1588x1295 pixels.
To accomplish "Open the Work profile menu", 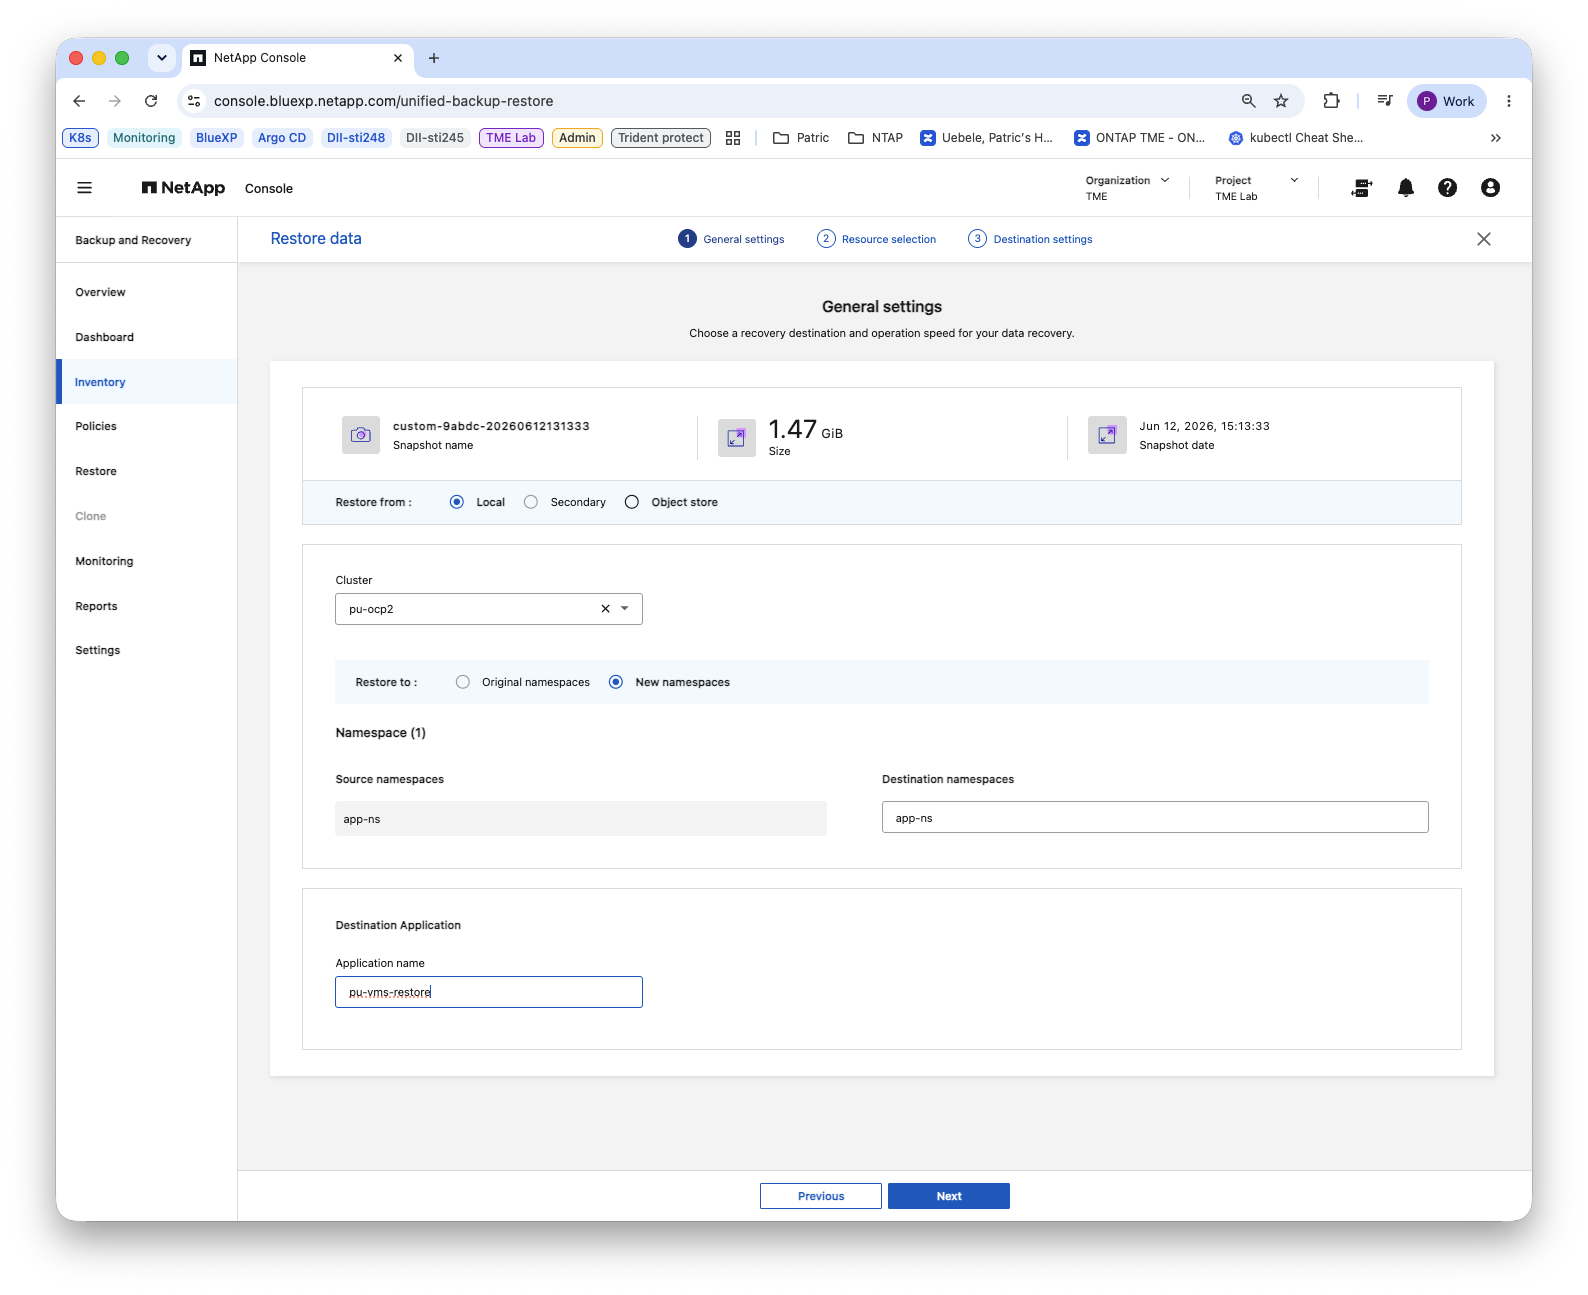I will coord(1447,101).
